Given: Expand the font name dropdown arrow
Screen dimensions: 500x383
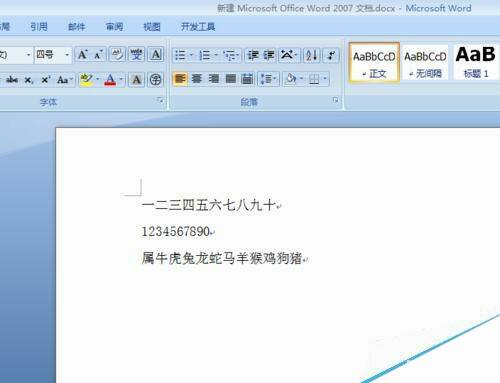Looking at the screenshot, I should [x=29, y=54].
